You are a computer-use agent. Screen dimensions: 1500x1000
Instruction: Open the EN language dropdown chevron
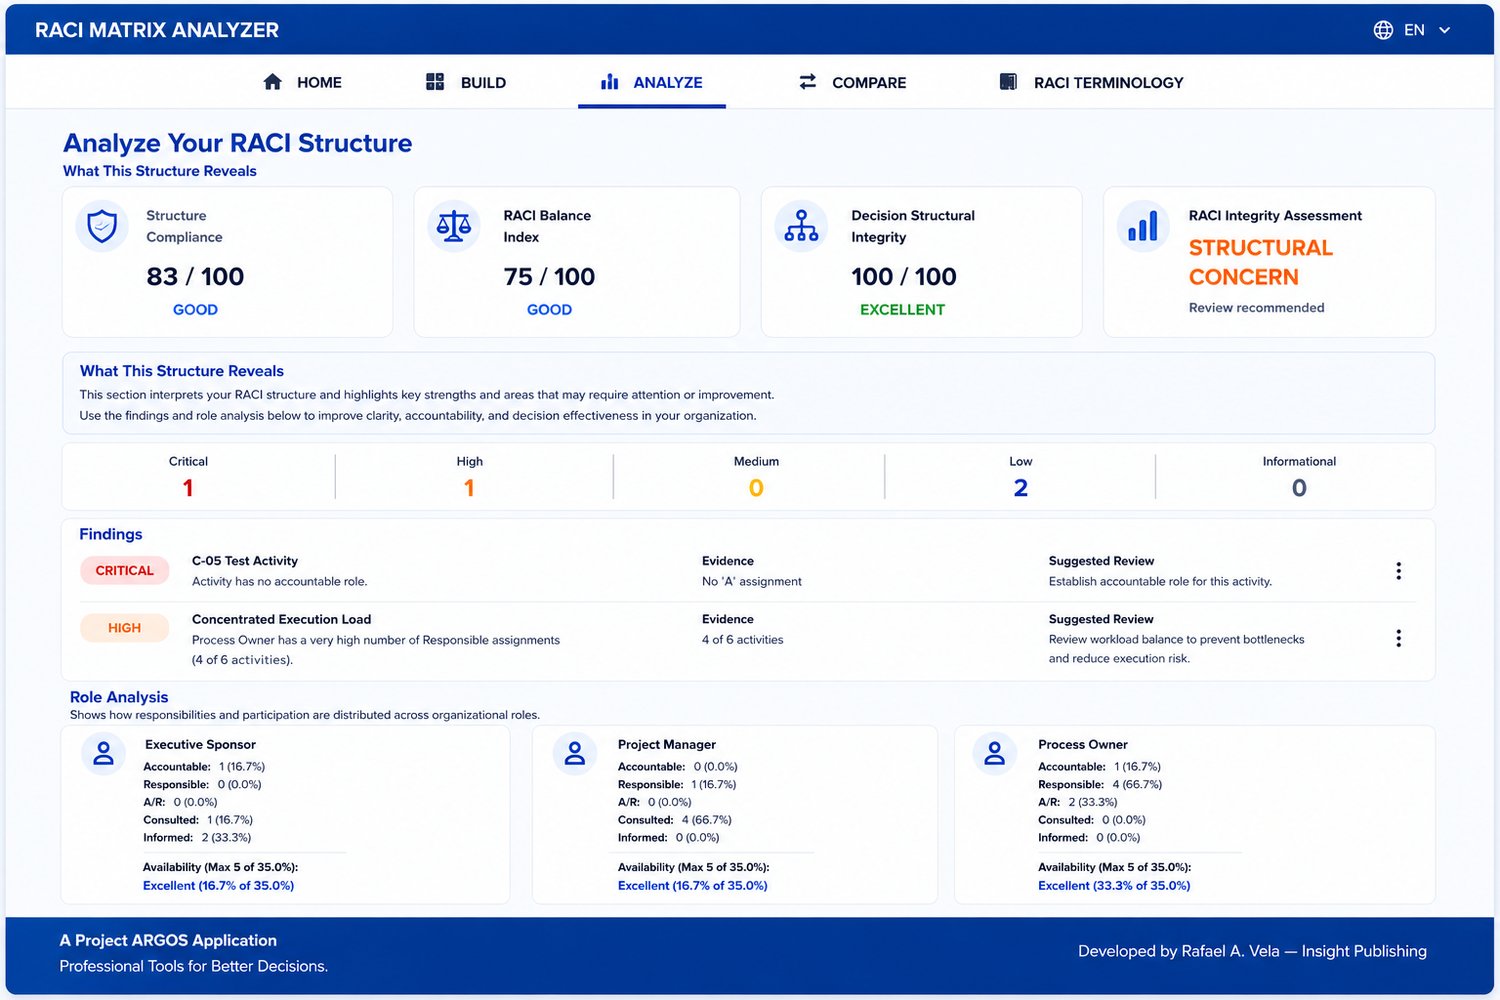(1444, 30)
